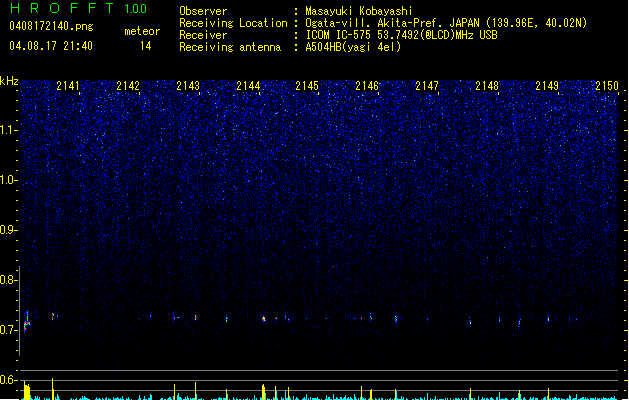Click the 1.0 kHz axis label
629x400 pixels.
pyautogui.click(x=8, y=180)
